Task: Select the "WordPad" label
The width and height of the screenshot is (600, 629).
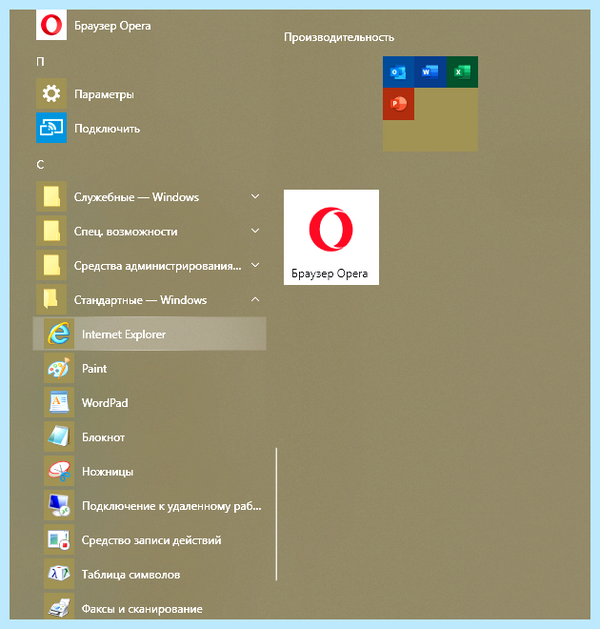Action: click(x=105, y=403)
